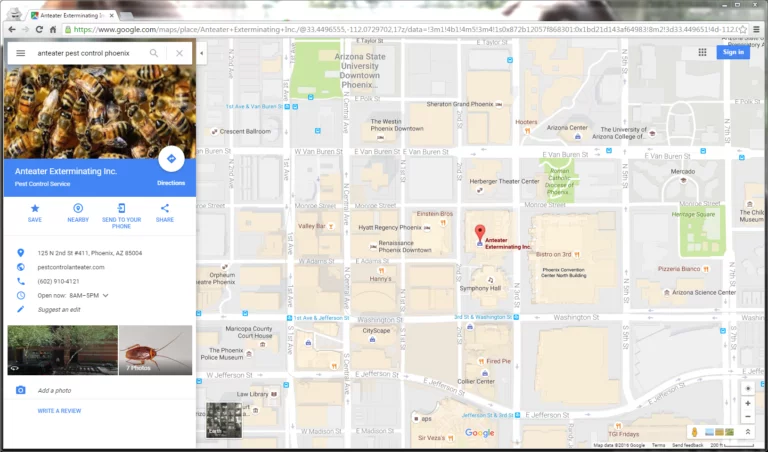768x452 pixels.
Task: Zoom out with the minus button
Action: (x=747, y=417)
